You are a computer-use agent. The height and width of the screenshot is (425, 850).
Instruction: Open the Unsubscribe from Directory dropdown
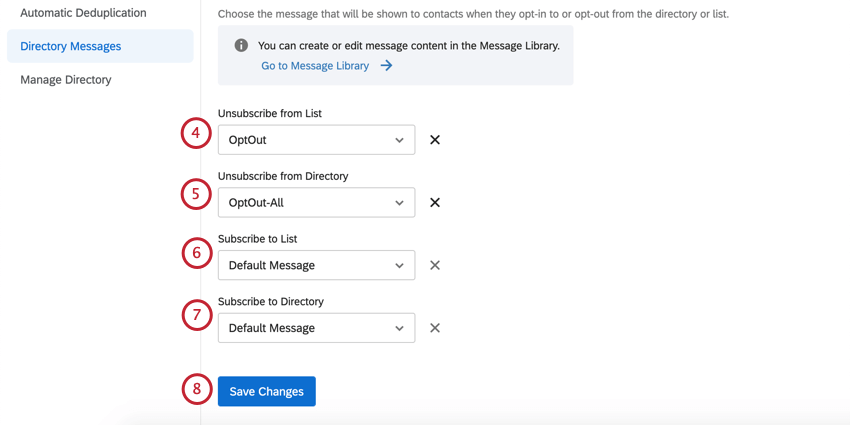316,202
